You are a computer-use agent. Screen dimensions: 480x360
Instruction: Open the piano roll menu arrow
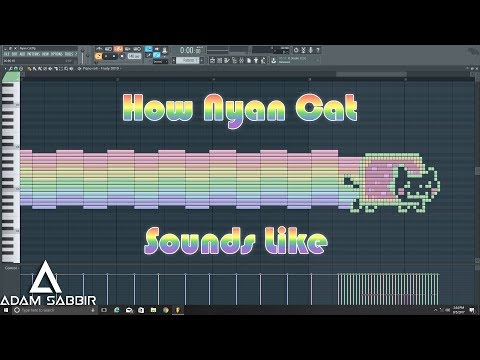5,69
